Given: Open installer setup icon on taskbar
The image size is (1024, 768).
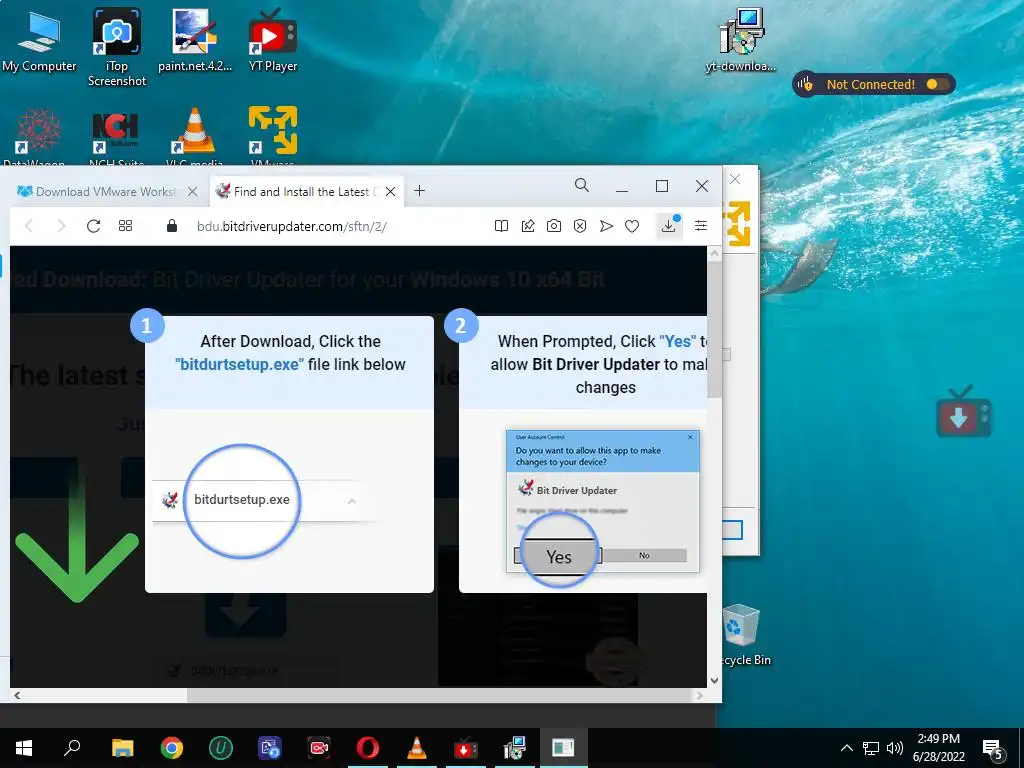Looking at the screenshot, I should click(515, 748).
